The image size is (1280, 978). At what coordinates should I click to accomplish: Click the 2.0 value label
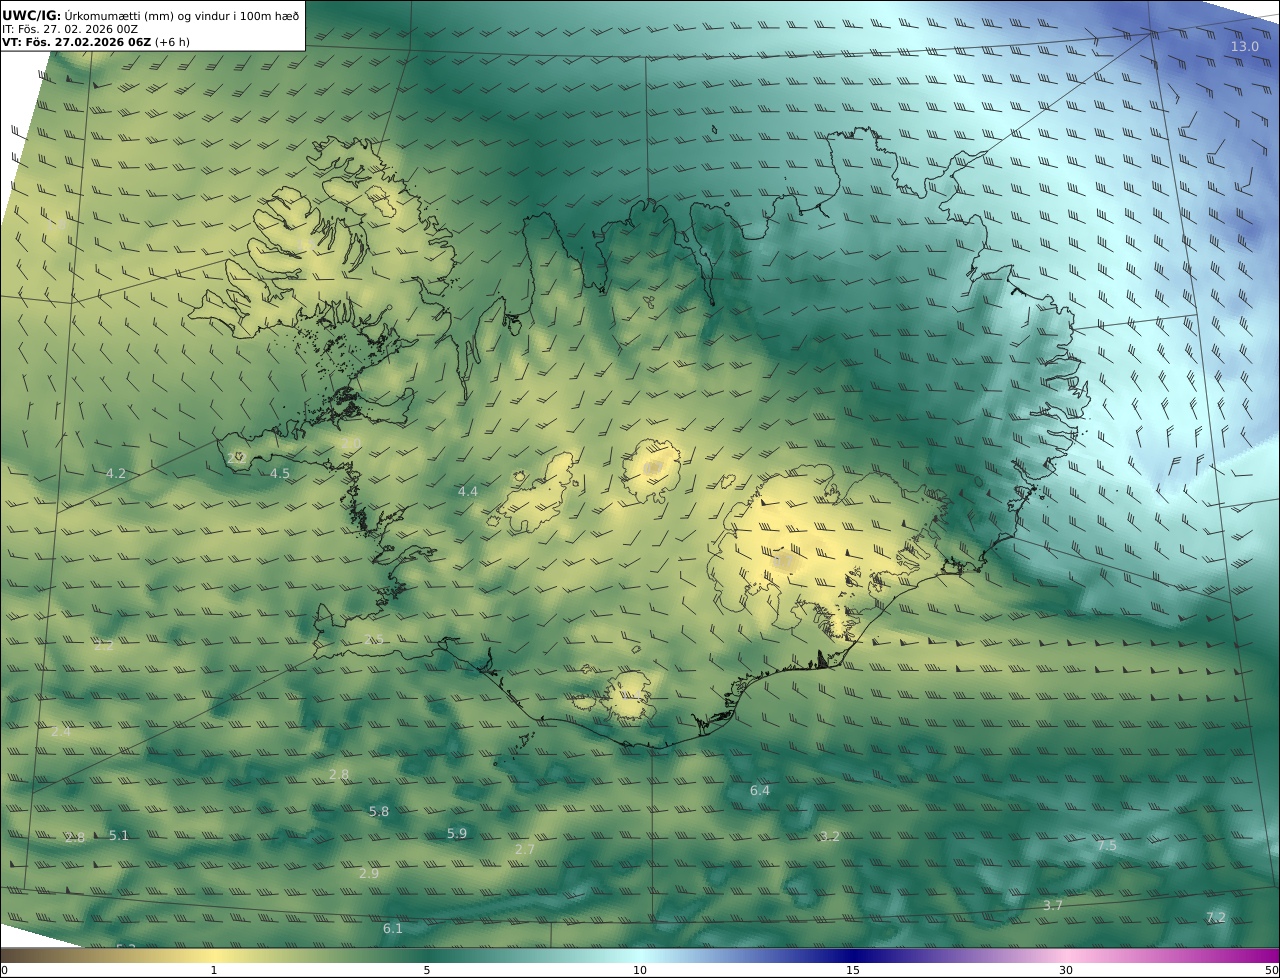click(350, 442)
